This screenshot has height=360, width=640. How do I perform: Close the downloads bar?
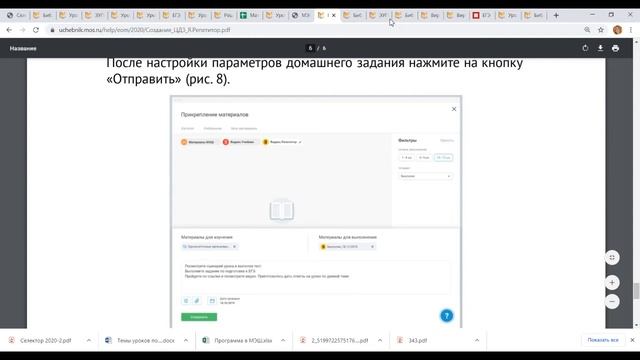tap(632, 340)
